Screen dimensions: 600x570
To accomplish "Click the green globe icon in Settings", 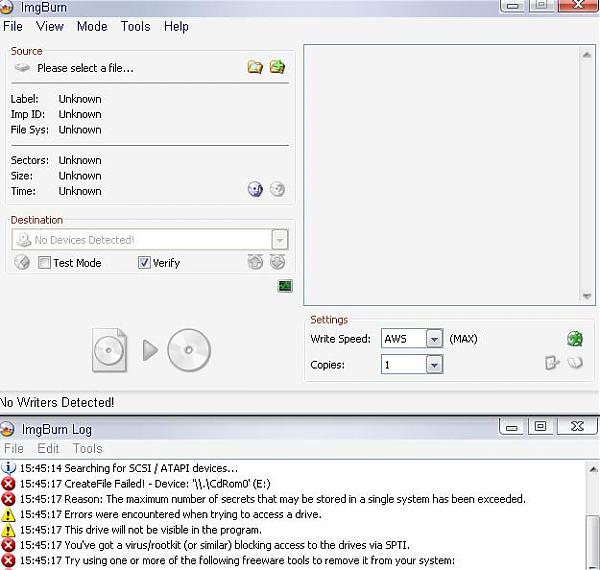I will click(575, 339).
